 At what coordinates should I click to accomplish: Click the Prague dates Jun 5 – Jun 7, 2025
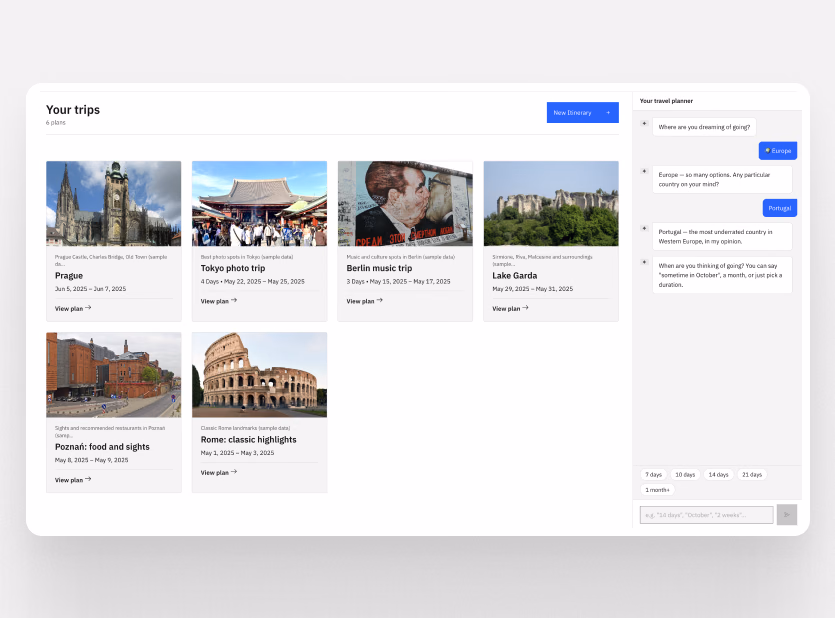coord(91,289)
